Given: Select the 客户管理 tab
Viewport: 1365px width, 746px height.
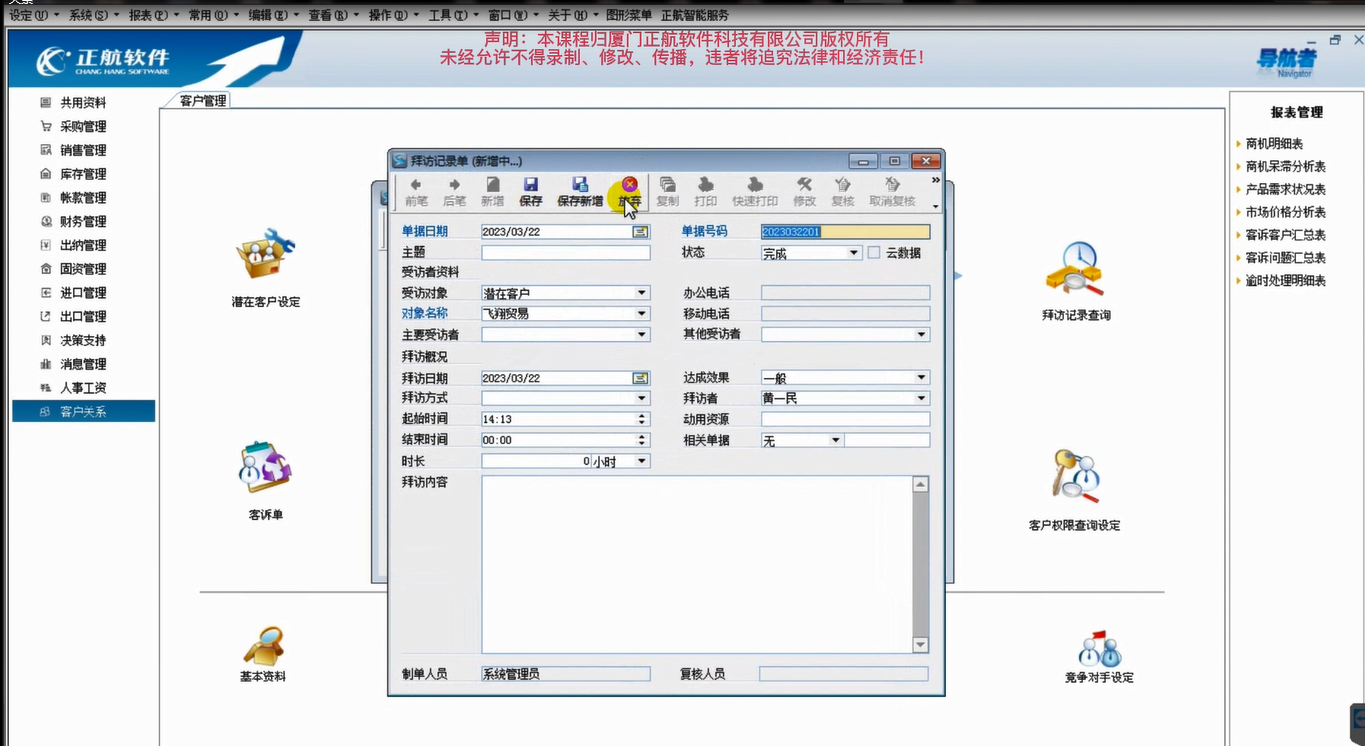Looking at the screenshot, I should point(203,100).
